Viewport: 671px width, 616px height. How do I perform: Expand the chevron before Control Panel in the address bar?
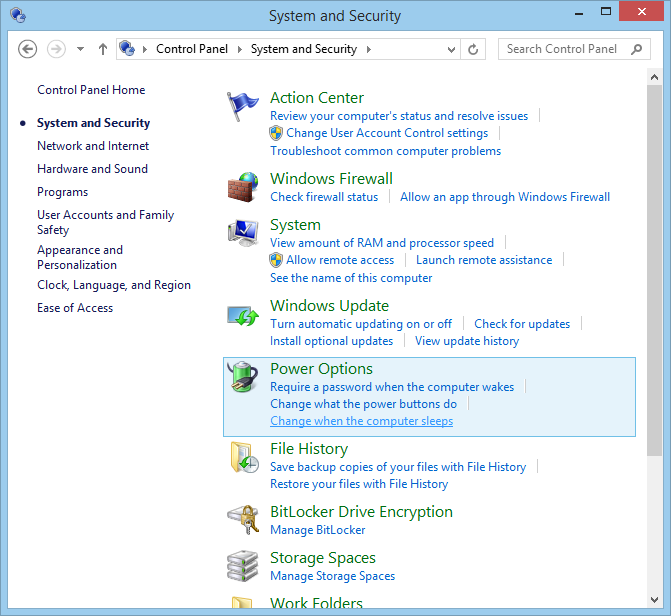coord(145,50)
